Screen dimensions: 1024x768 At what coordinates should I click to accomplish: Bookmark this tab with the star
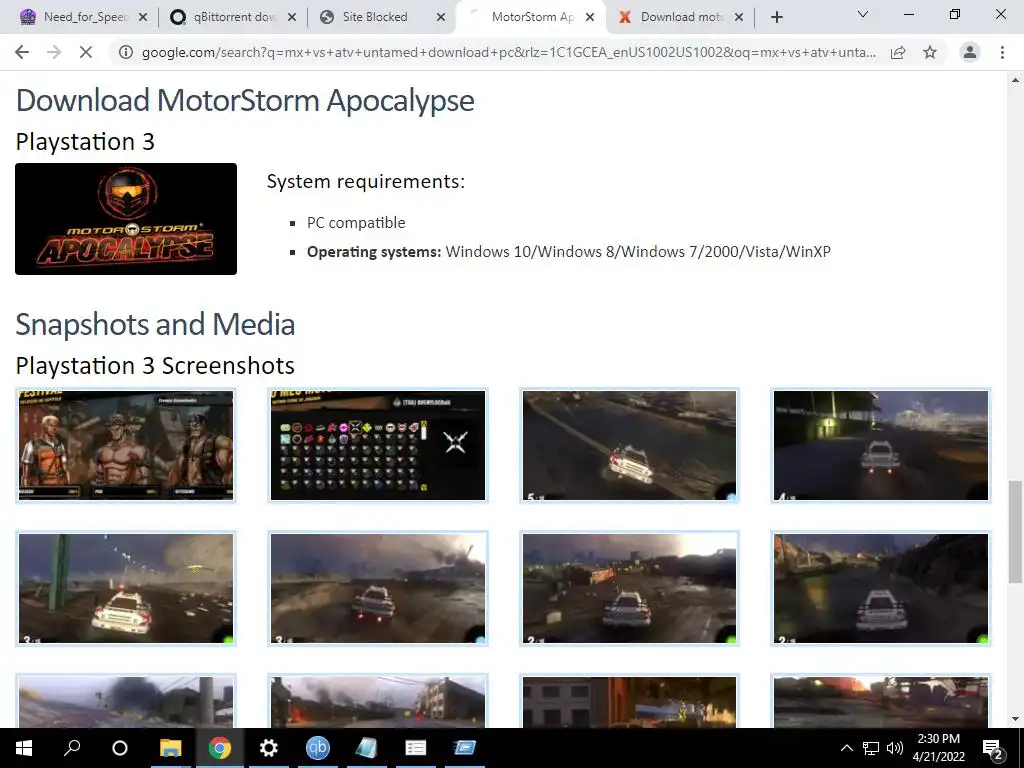click(930, 52)
